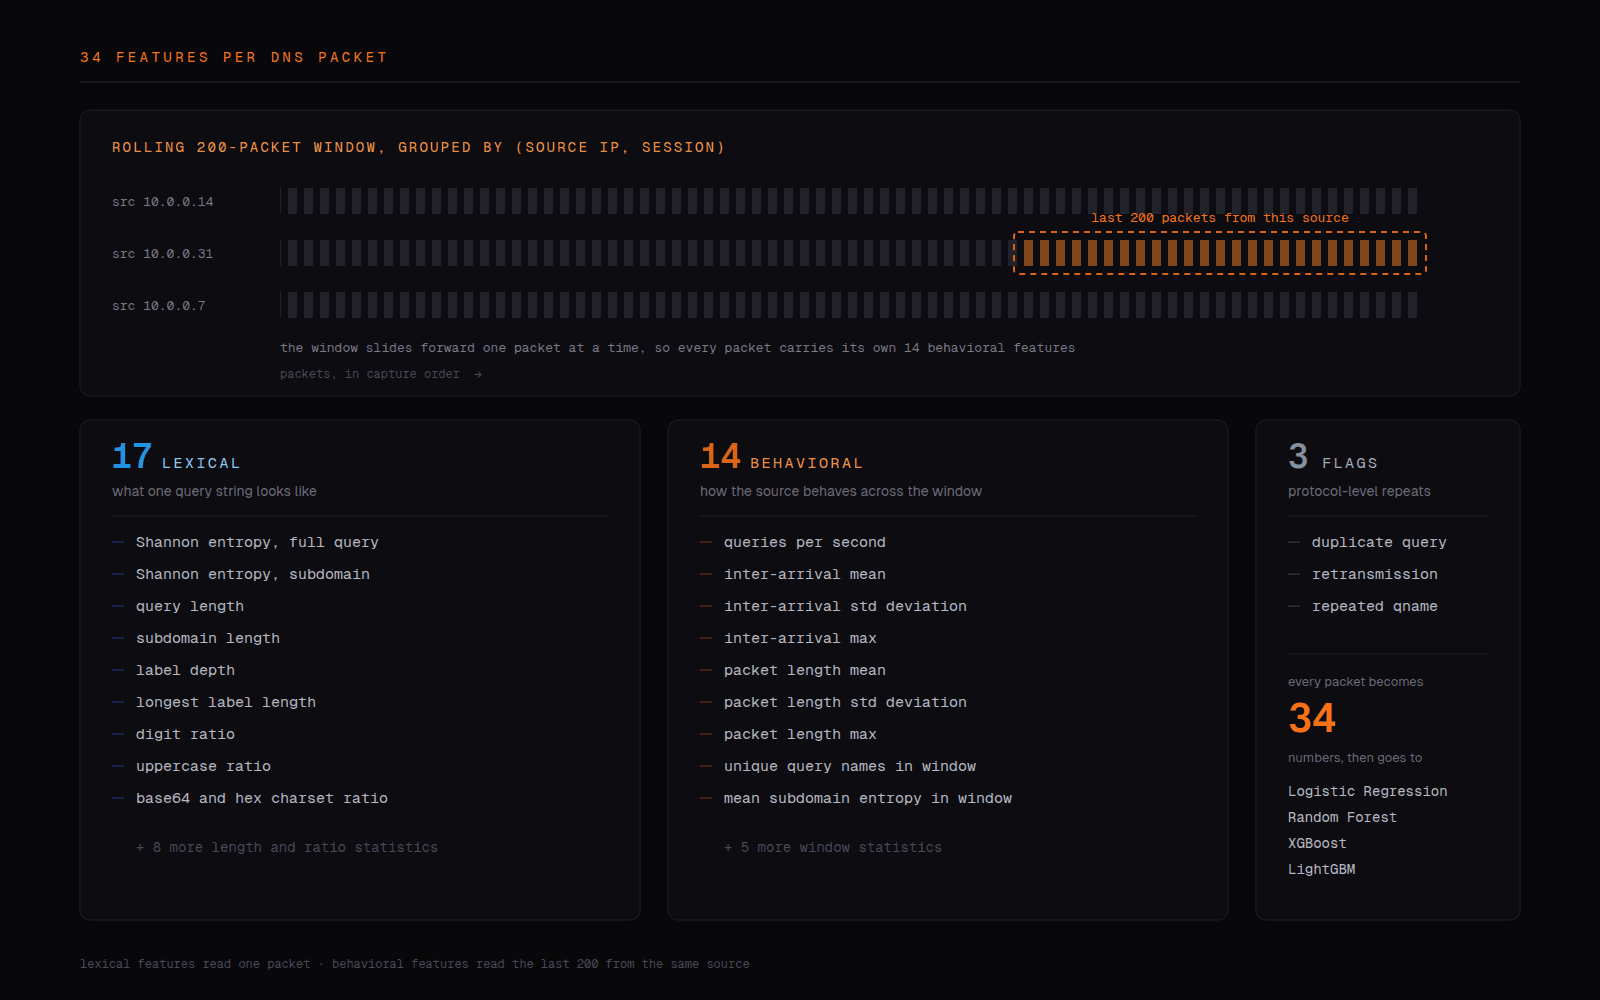
Task: Select the "retransmission" flag
Action: (1375, 574)
